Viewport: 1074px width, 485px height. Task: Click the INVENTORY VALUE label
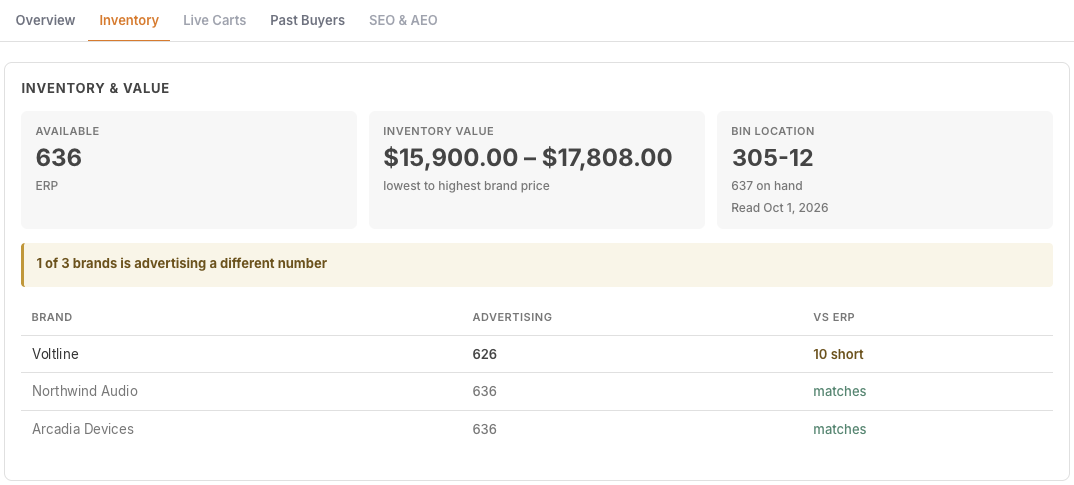(x=438, y=131)
